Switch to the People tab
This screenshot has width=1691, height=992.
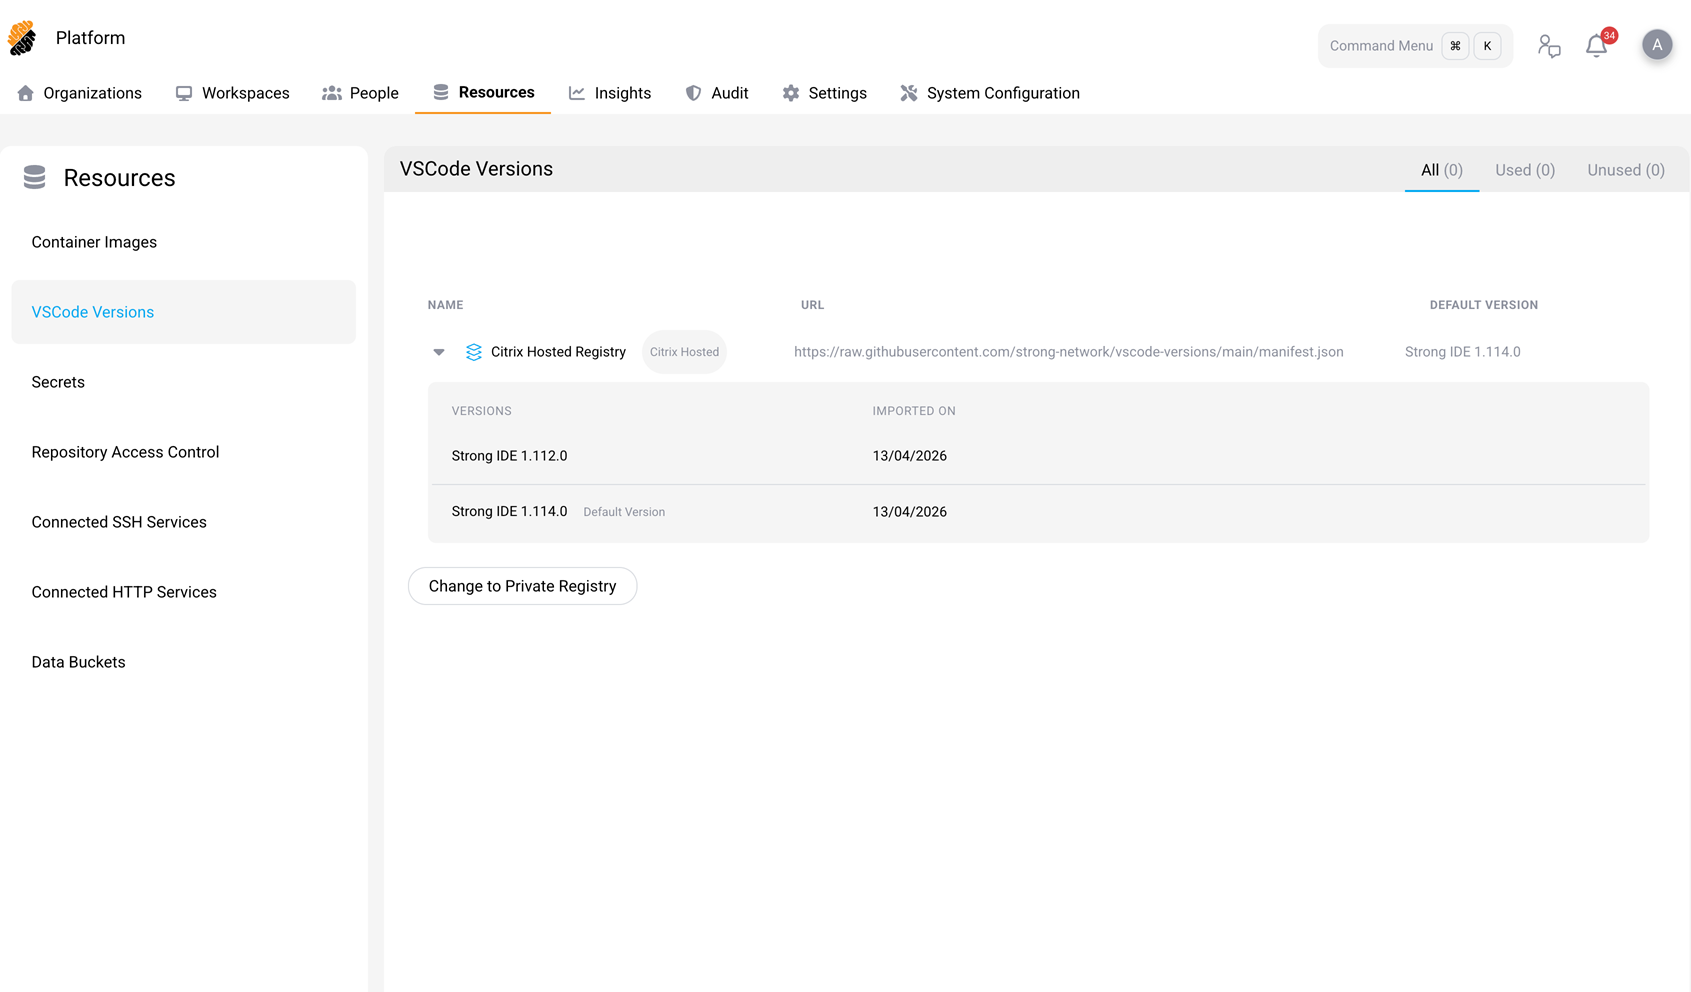tap(360, 93)
